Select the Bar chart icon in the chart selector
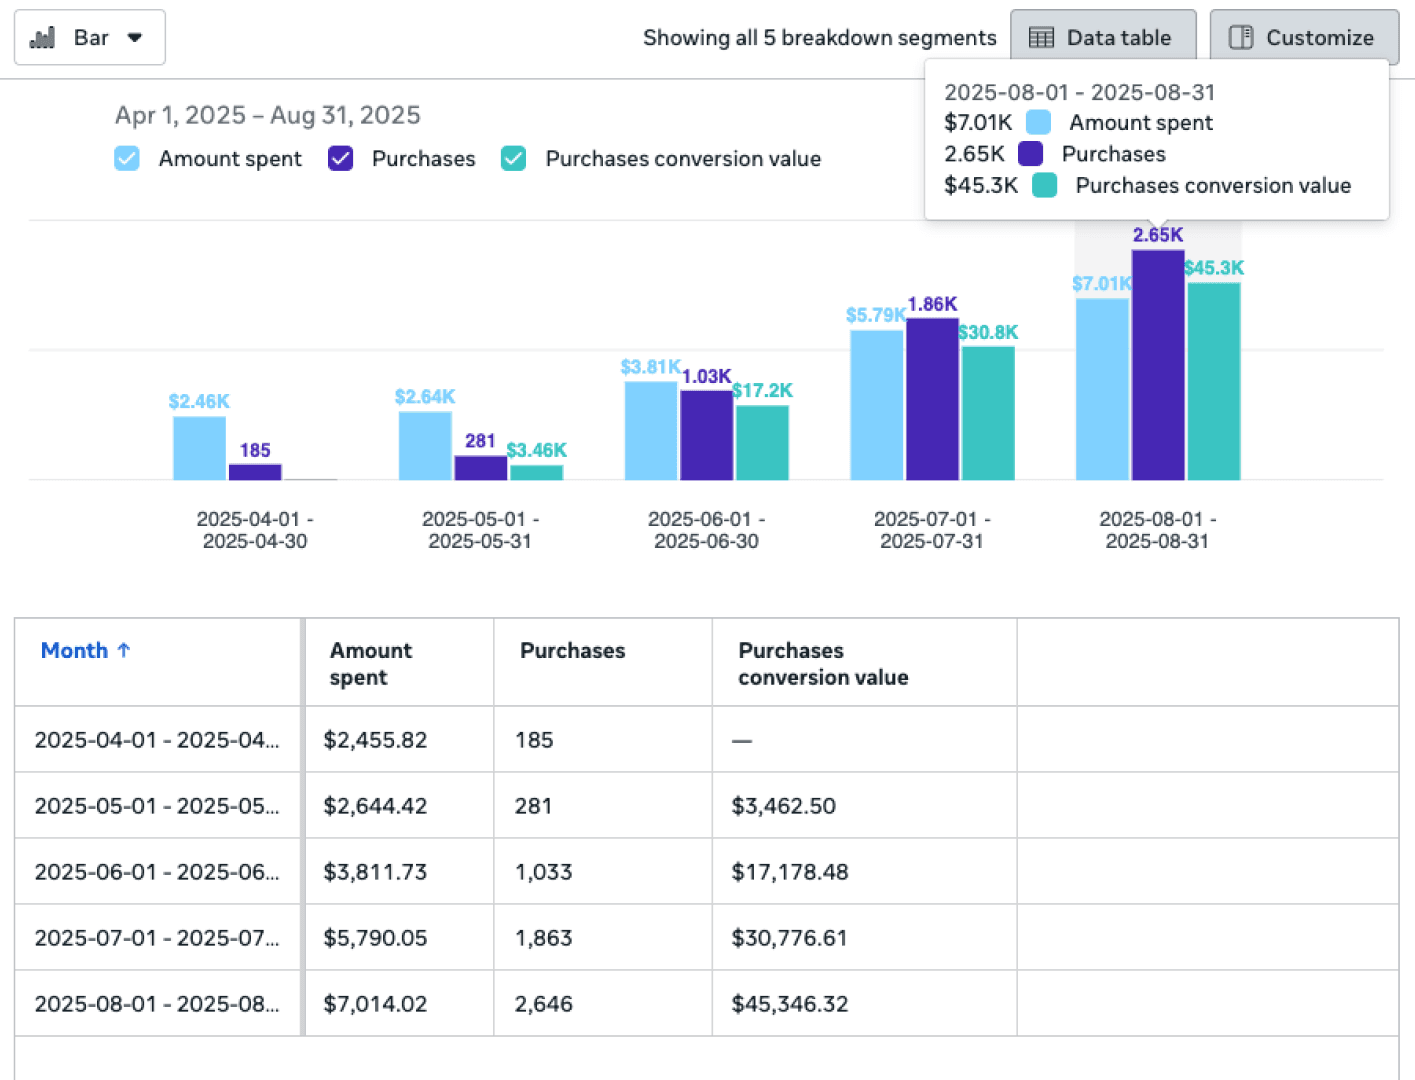This screenshot has width=1415, height=1080. 42,37
